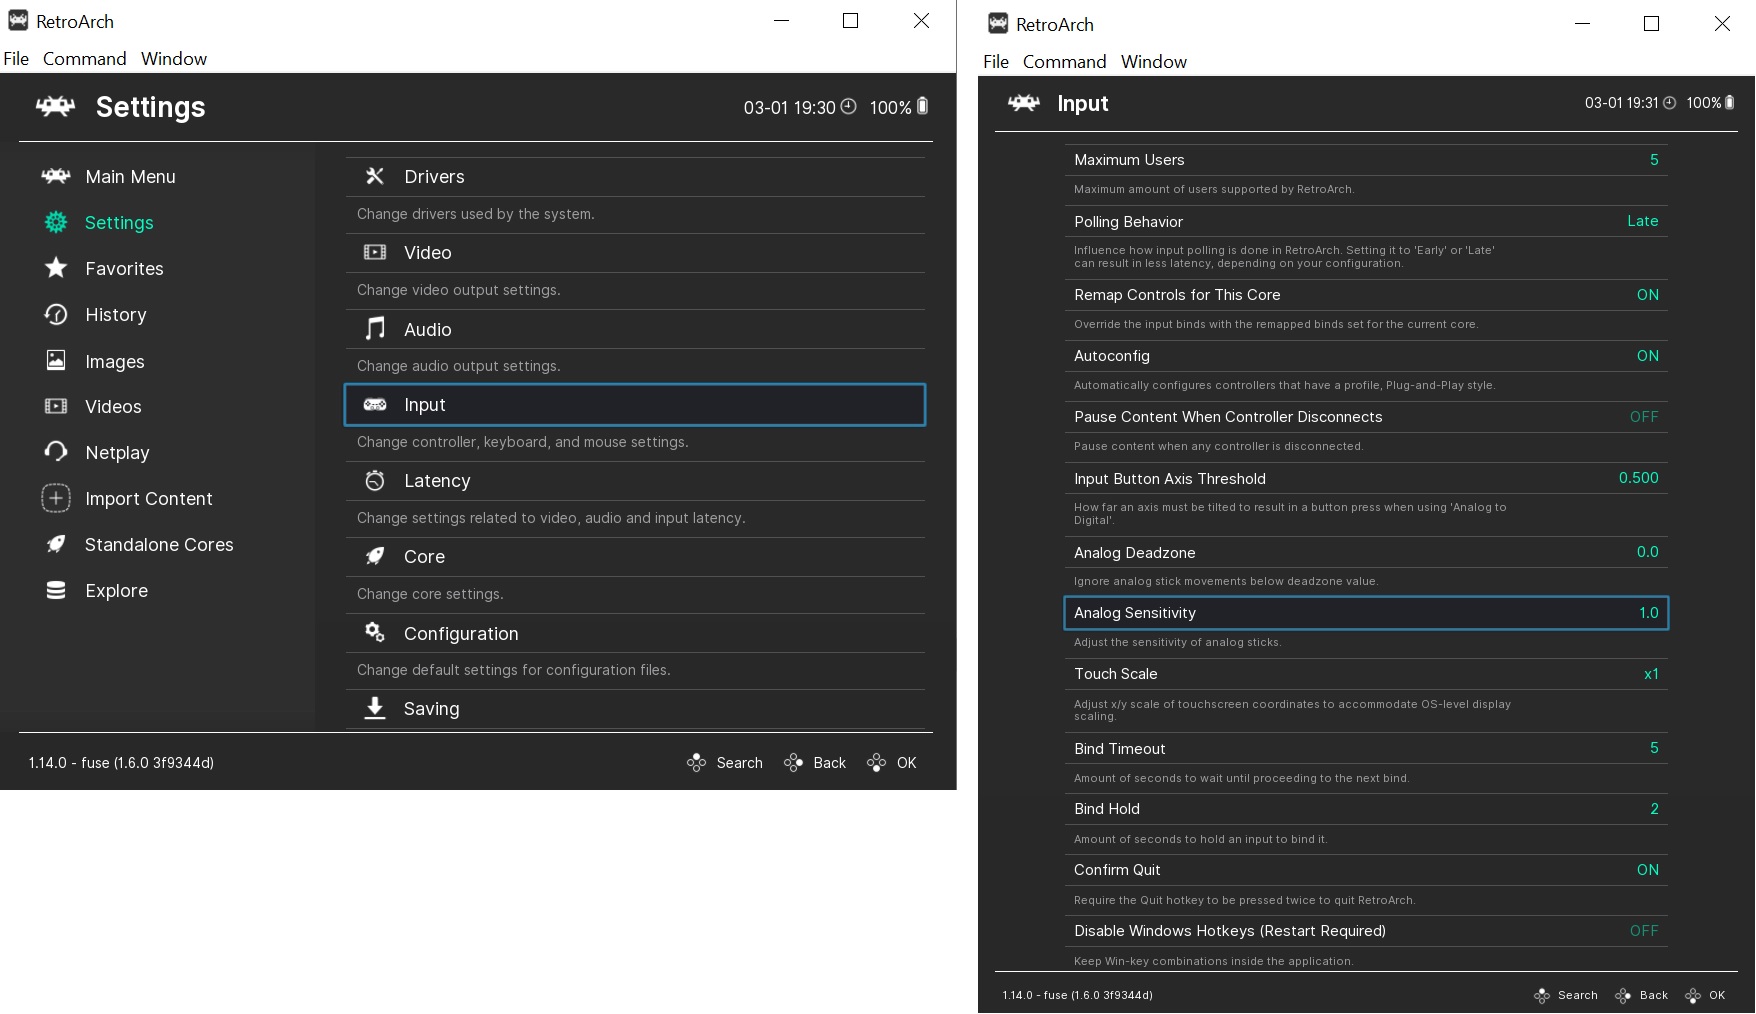The height and width of the screenshot is (1014, 1756).
Task: Click the Latency stopwatch icon
Action: pyautogui.click(x=375, y=481)
